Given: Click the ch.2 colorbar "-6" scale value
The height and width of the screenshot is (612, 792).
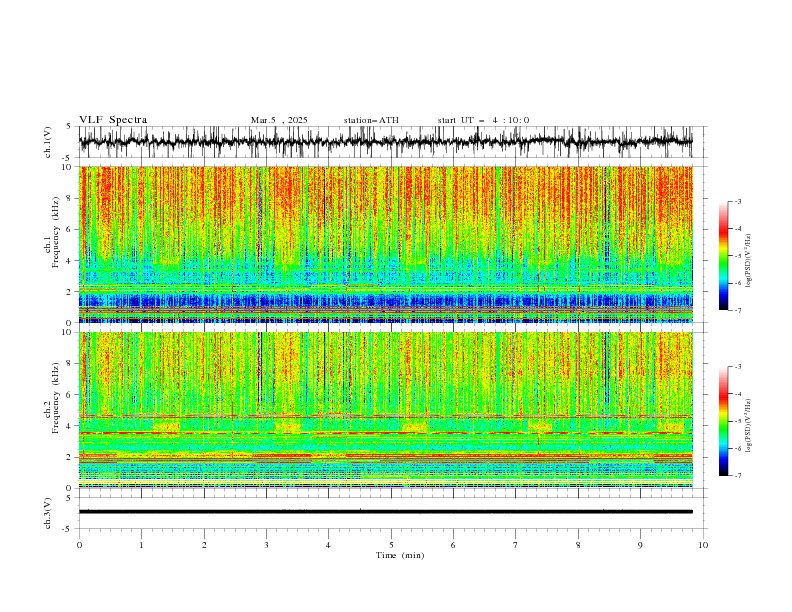Looking at the screenshot, I should coord(738,448).
